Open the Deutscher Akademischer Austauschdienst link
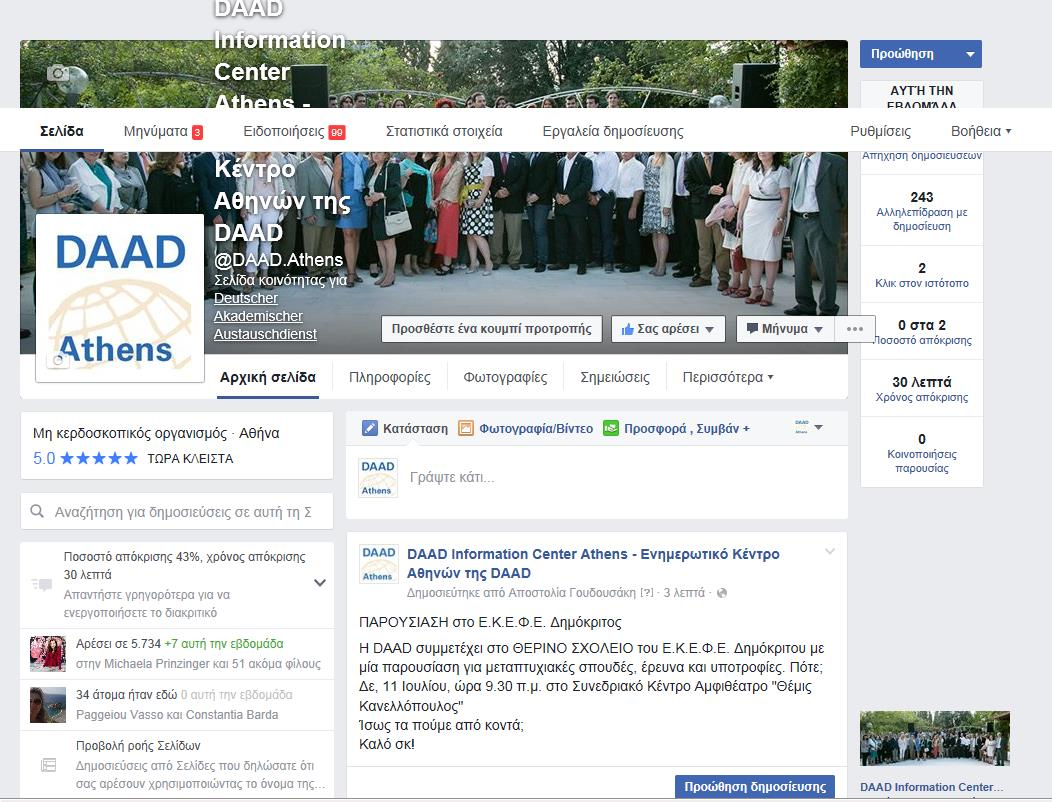Image resolution: width=1052 pixels, height=802 pixels. [x=265, y=316]
